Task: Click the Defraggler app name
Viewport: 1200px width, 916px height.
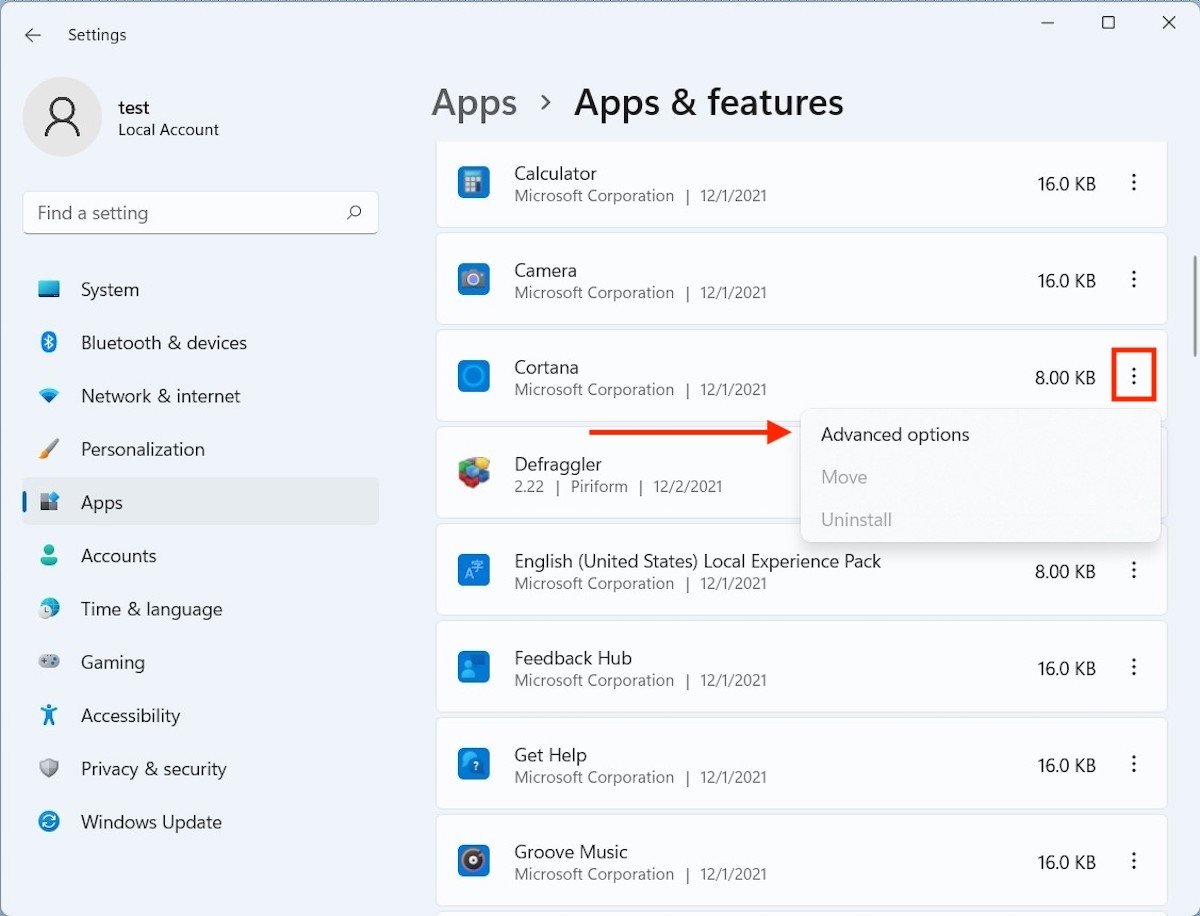Action: (x=558, y=465)
